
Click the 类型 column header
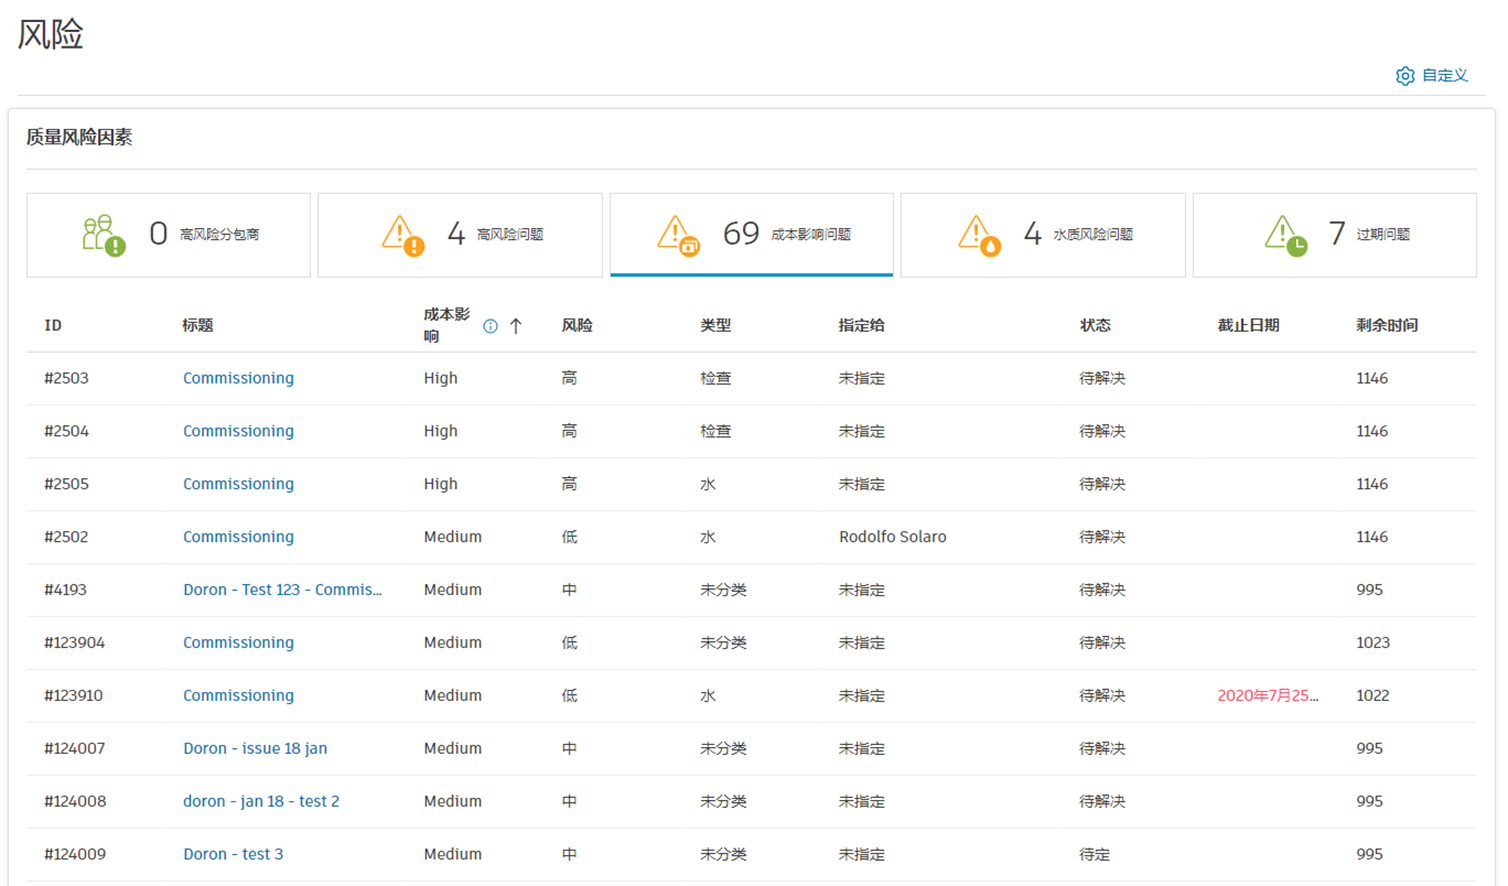(x=716, y=326)
